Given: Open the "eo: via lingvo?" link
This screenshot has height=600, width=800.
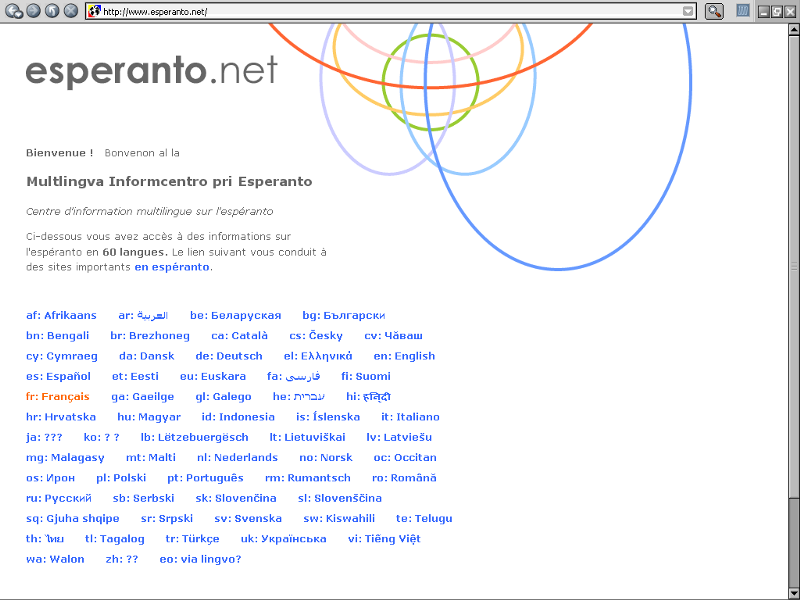Looking at the screenshot, I should point(200,559).
